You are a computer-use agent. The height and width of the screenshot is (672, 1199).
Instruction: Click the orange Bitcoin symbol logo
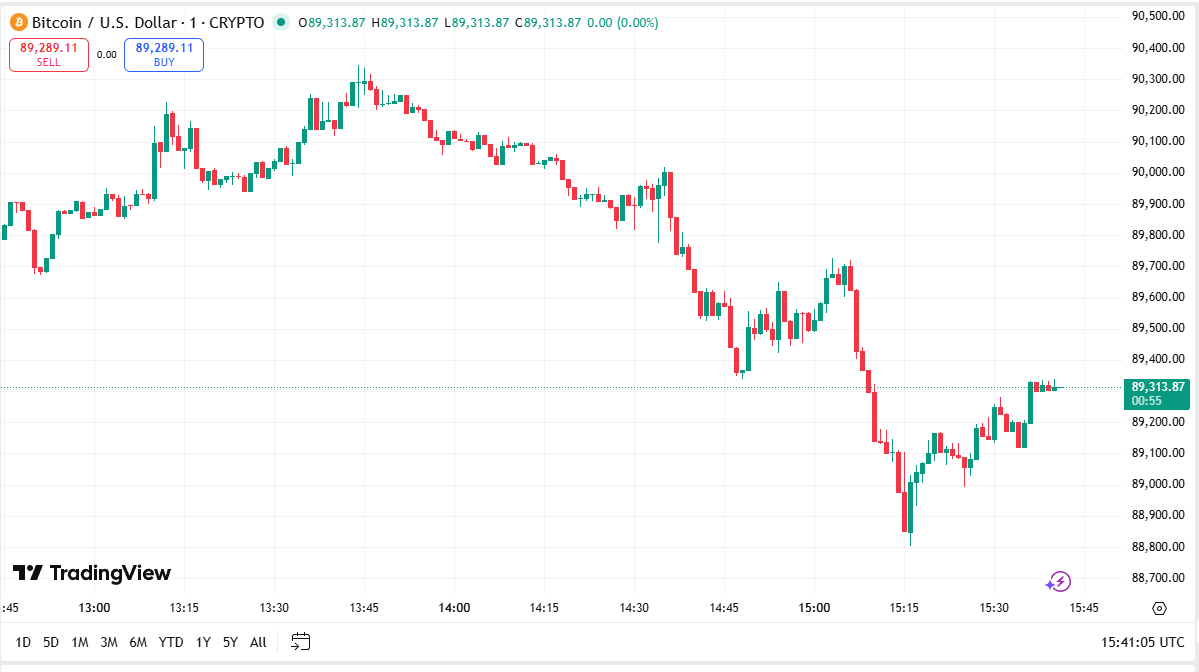[18, 22]
